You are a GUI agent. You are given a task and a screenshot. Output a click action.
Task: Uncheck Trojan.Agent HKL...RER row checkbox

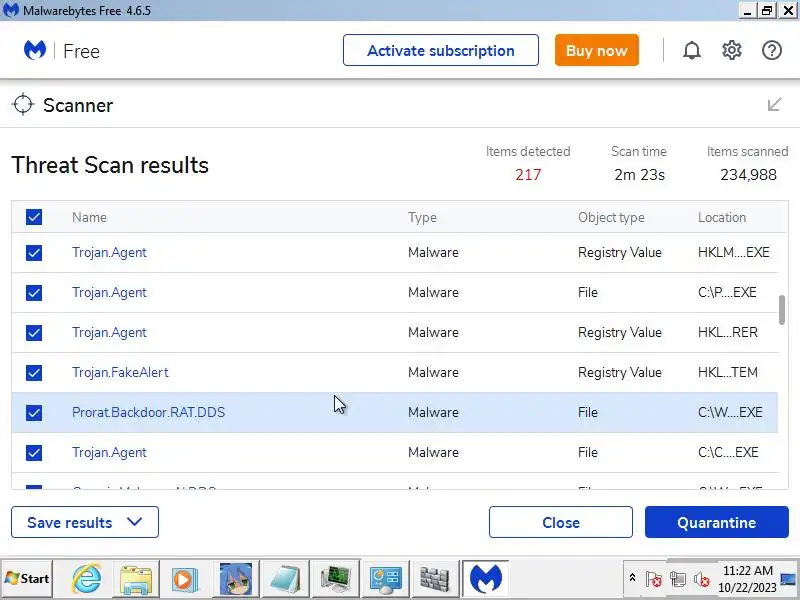pos(34,333)
